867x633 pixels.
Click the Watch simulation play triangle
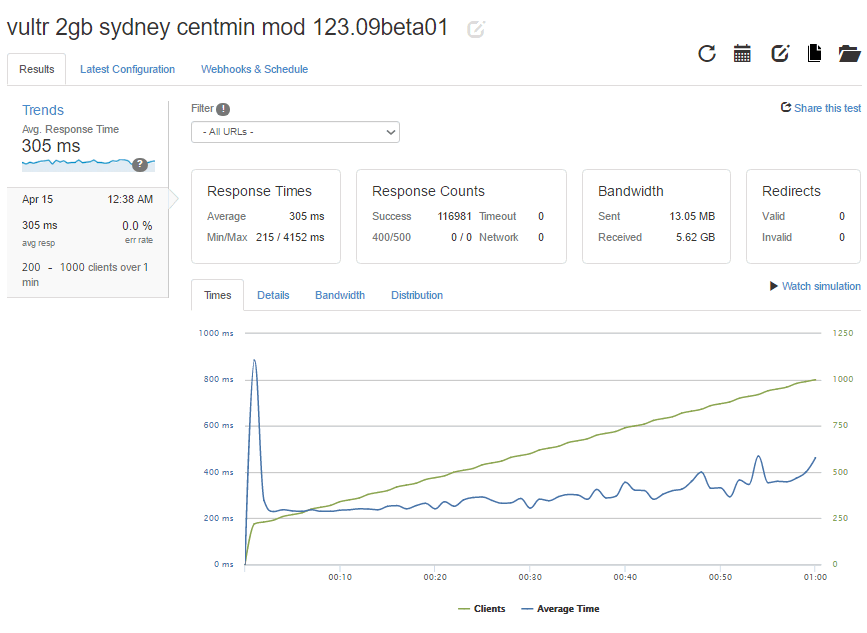(x=774, y=286)
